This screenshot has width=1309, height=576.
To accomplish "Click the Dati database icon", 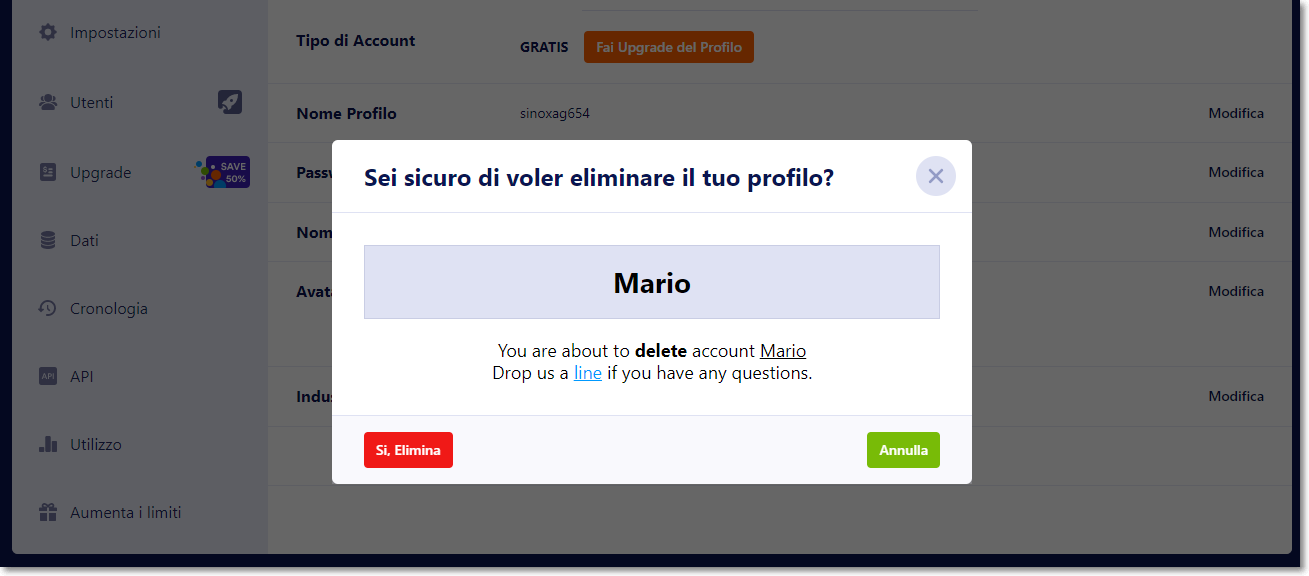I will click(48, 240).
